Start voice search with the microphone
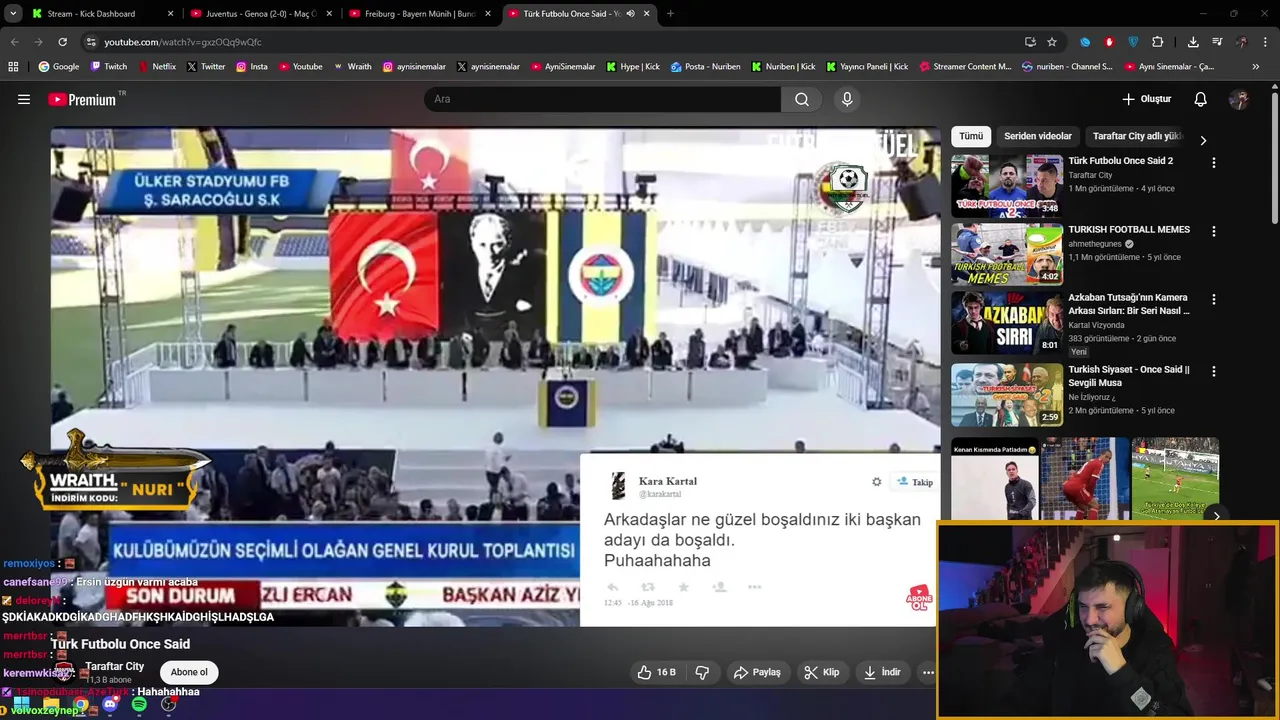The width and height of the screenshot is (1280, 720). coord(847,99)
